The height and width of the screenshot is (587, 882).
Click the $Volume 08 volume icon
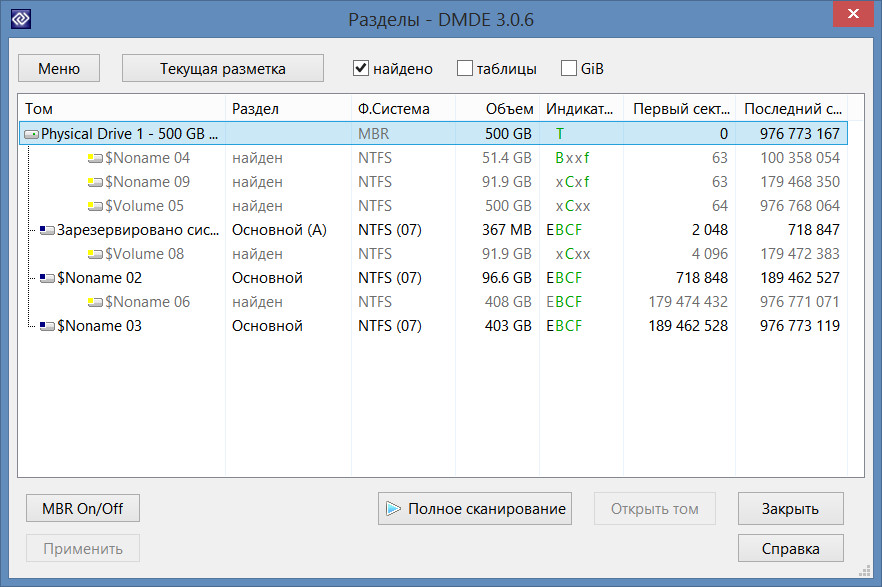point(95,254)
